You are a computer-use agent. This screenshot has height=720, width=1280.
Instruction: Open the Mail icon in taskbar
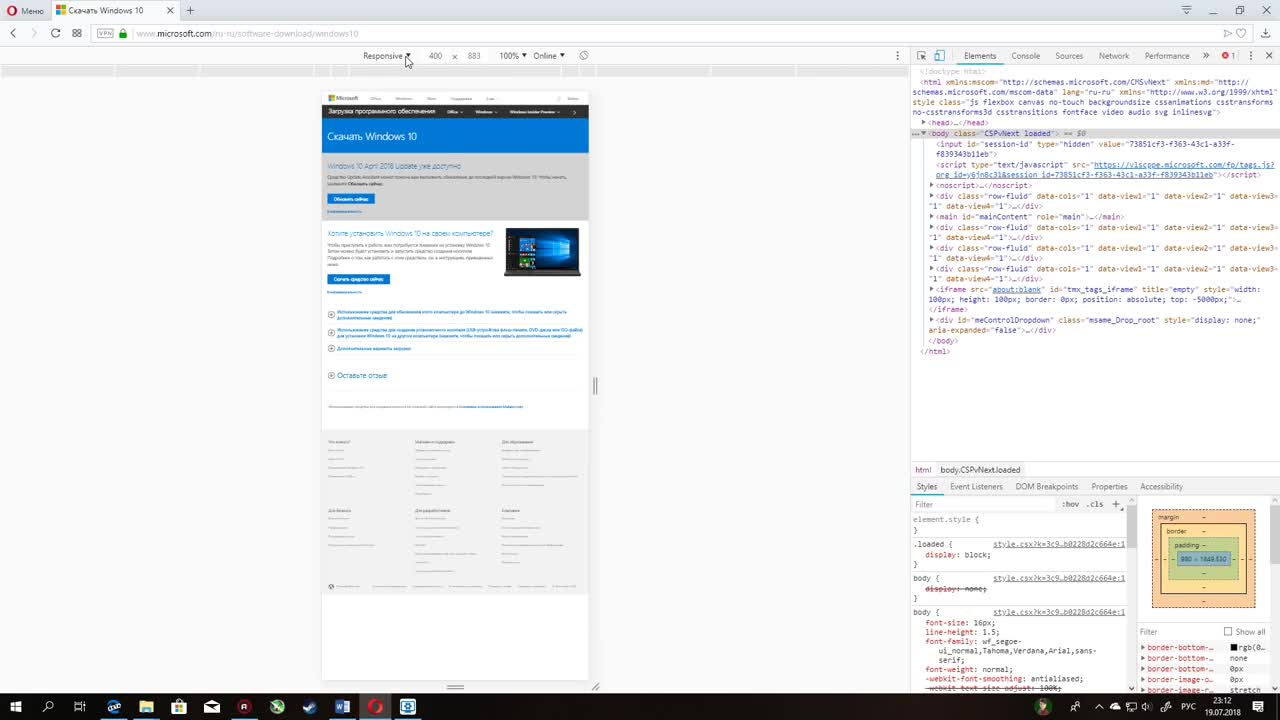coord(212,707)
